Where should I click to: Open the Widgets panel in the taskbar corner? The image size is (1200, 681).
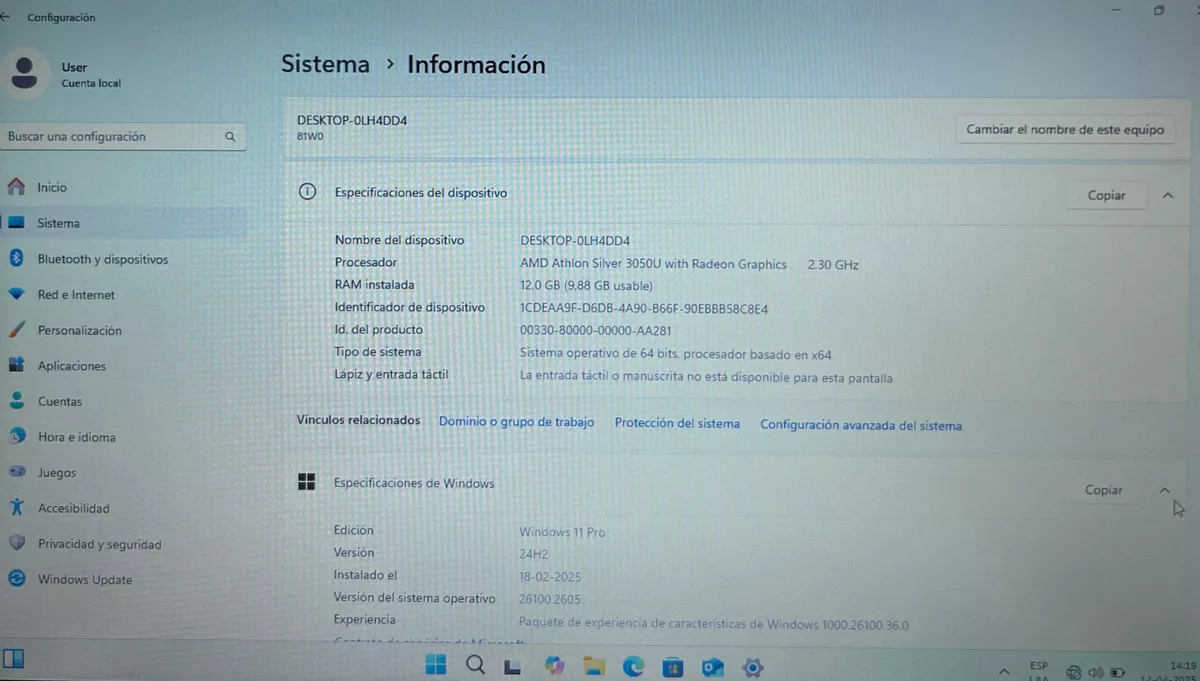(13, 659)
